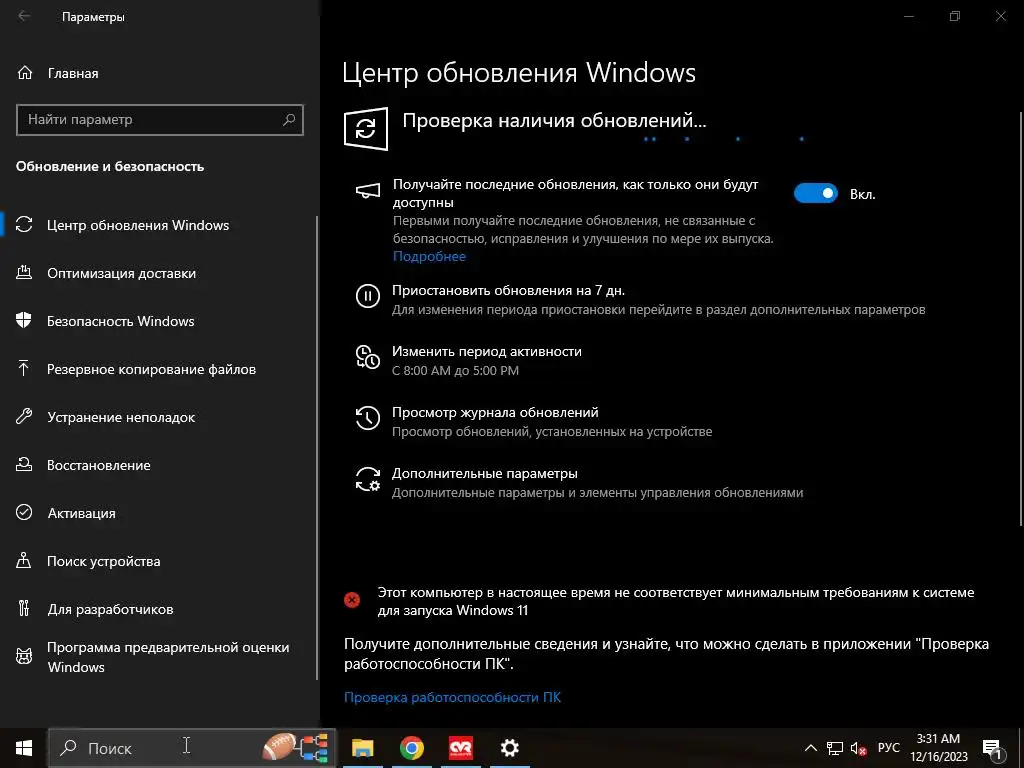Click the main content vertical scrollbar
Viewport: 1024px width, 768px height.
1021,317
